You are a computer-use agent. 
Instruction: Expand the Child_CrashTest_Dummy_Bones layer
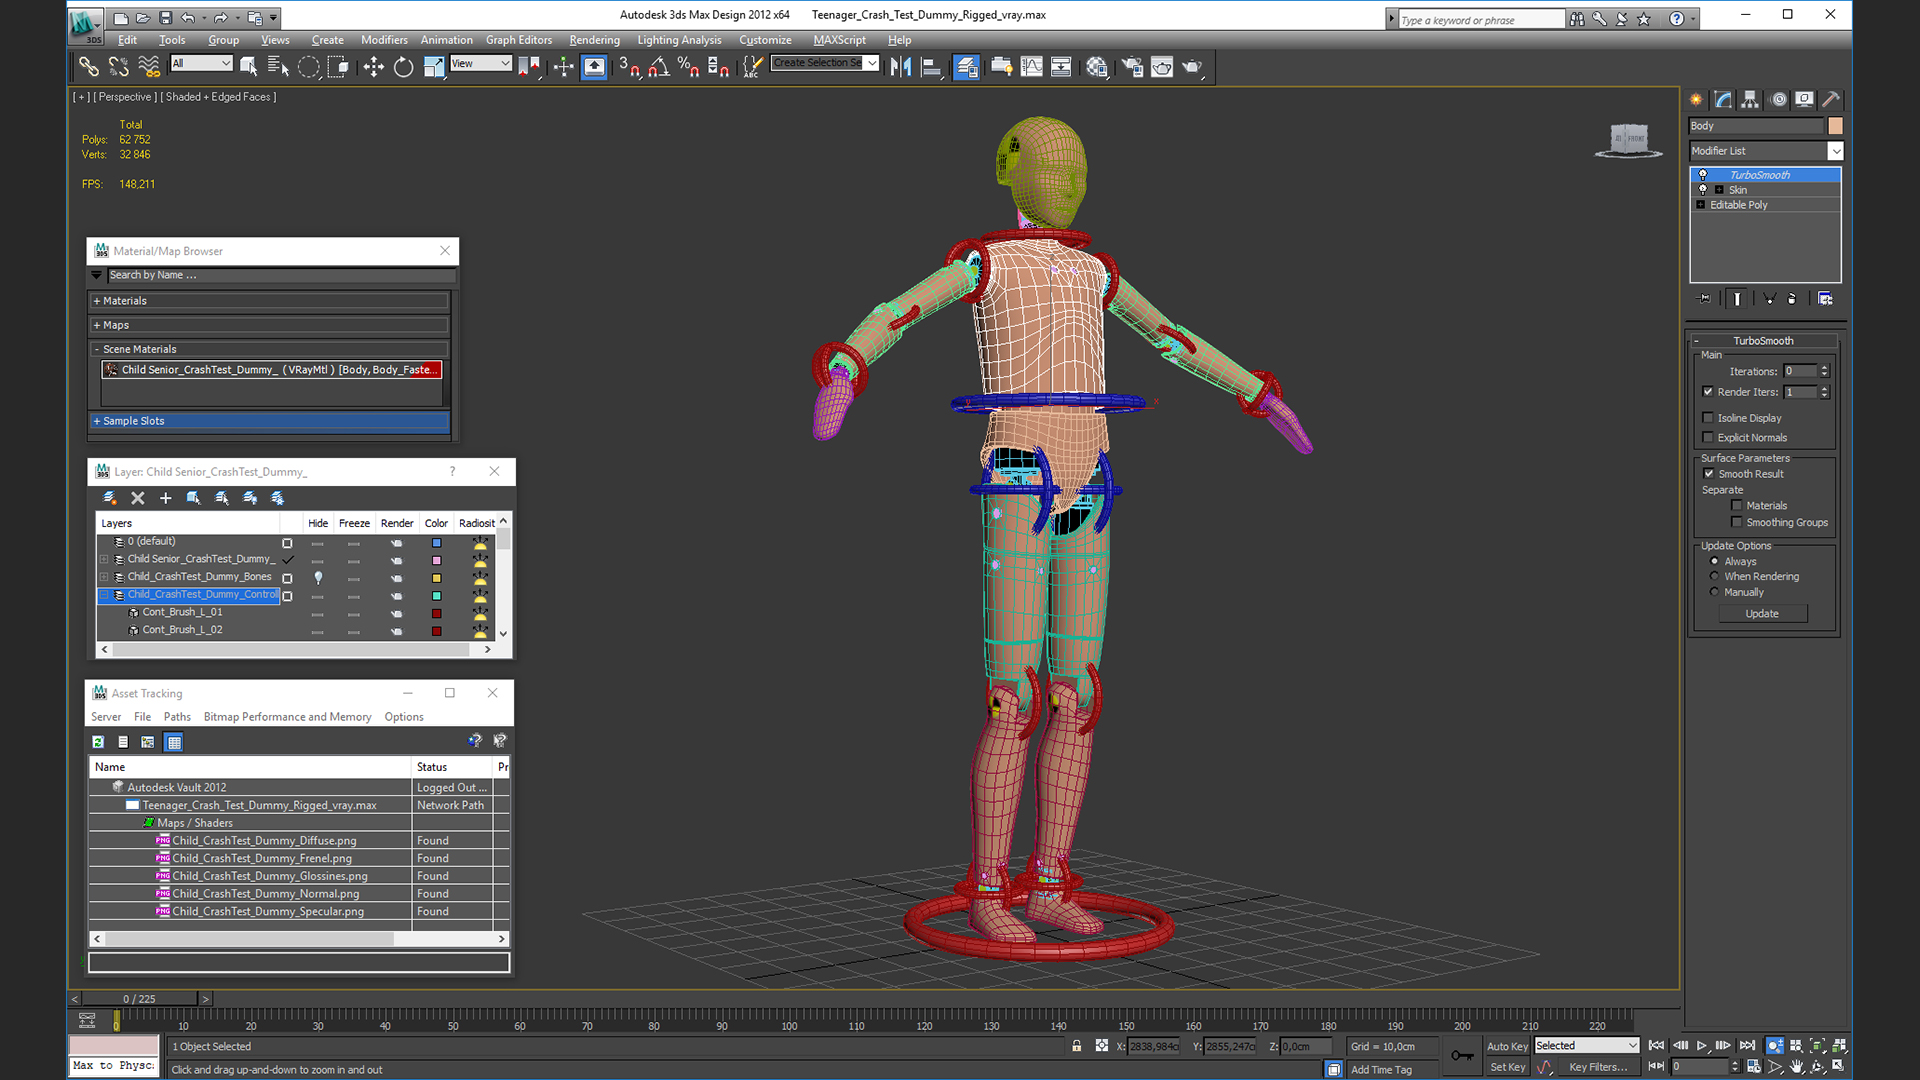click(104, 577)
